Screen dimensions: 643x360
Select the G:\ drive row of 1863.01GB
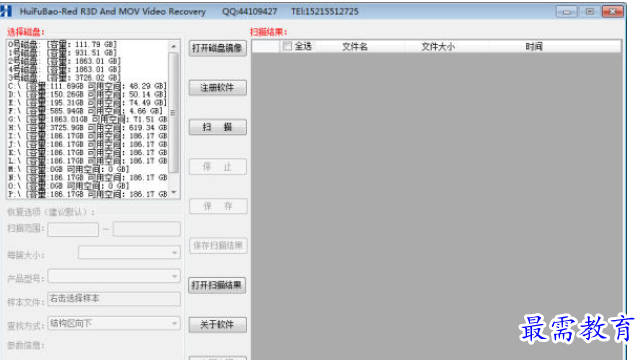tap(88, 119)
